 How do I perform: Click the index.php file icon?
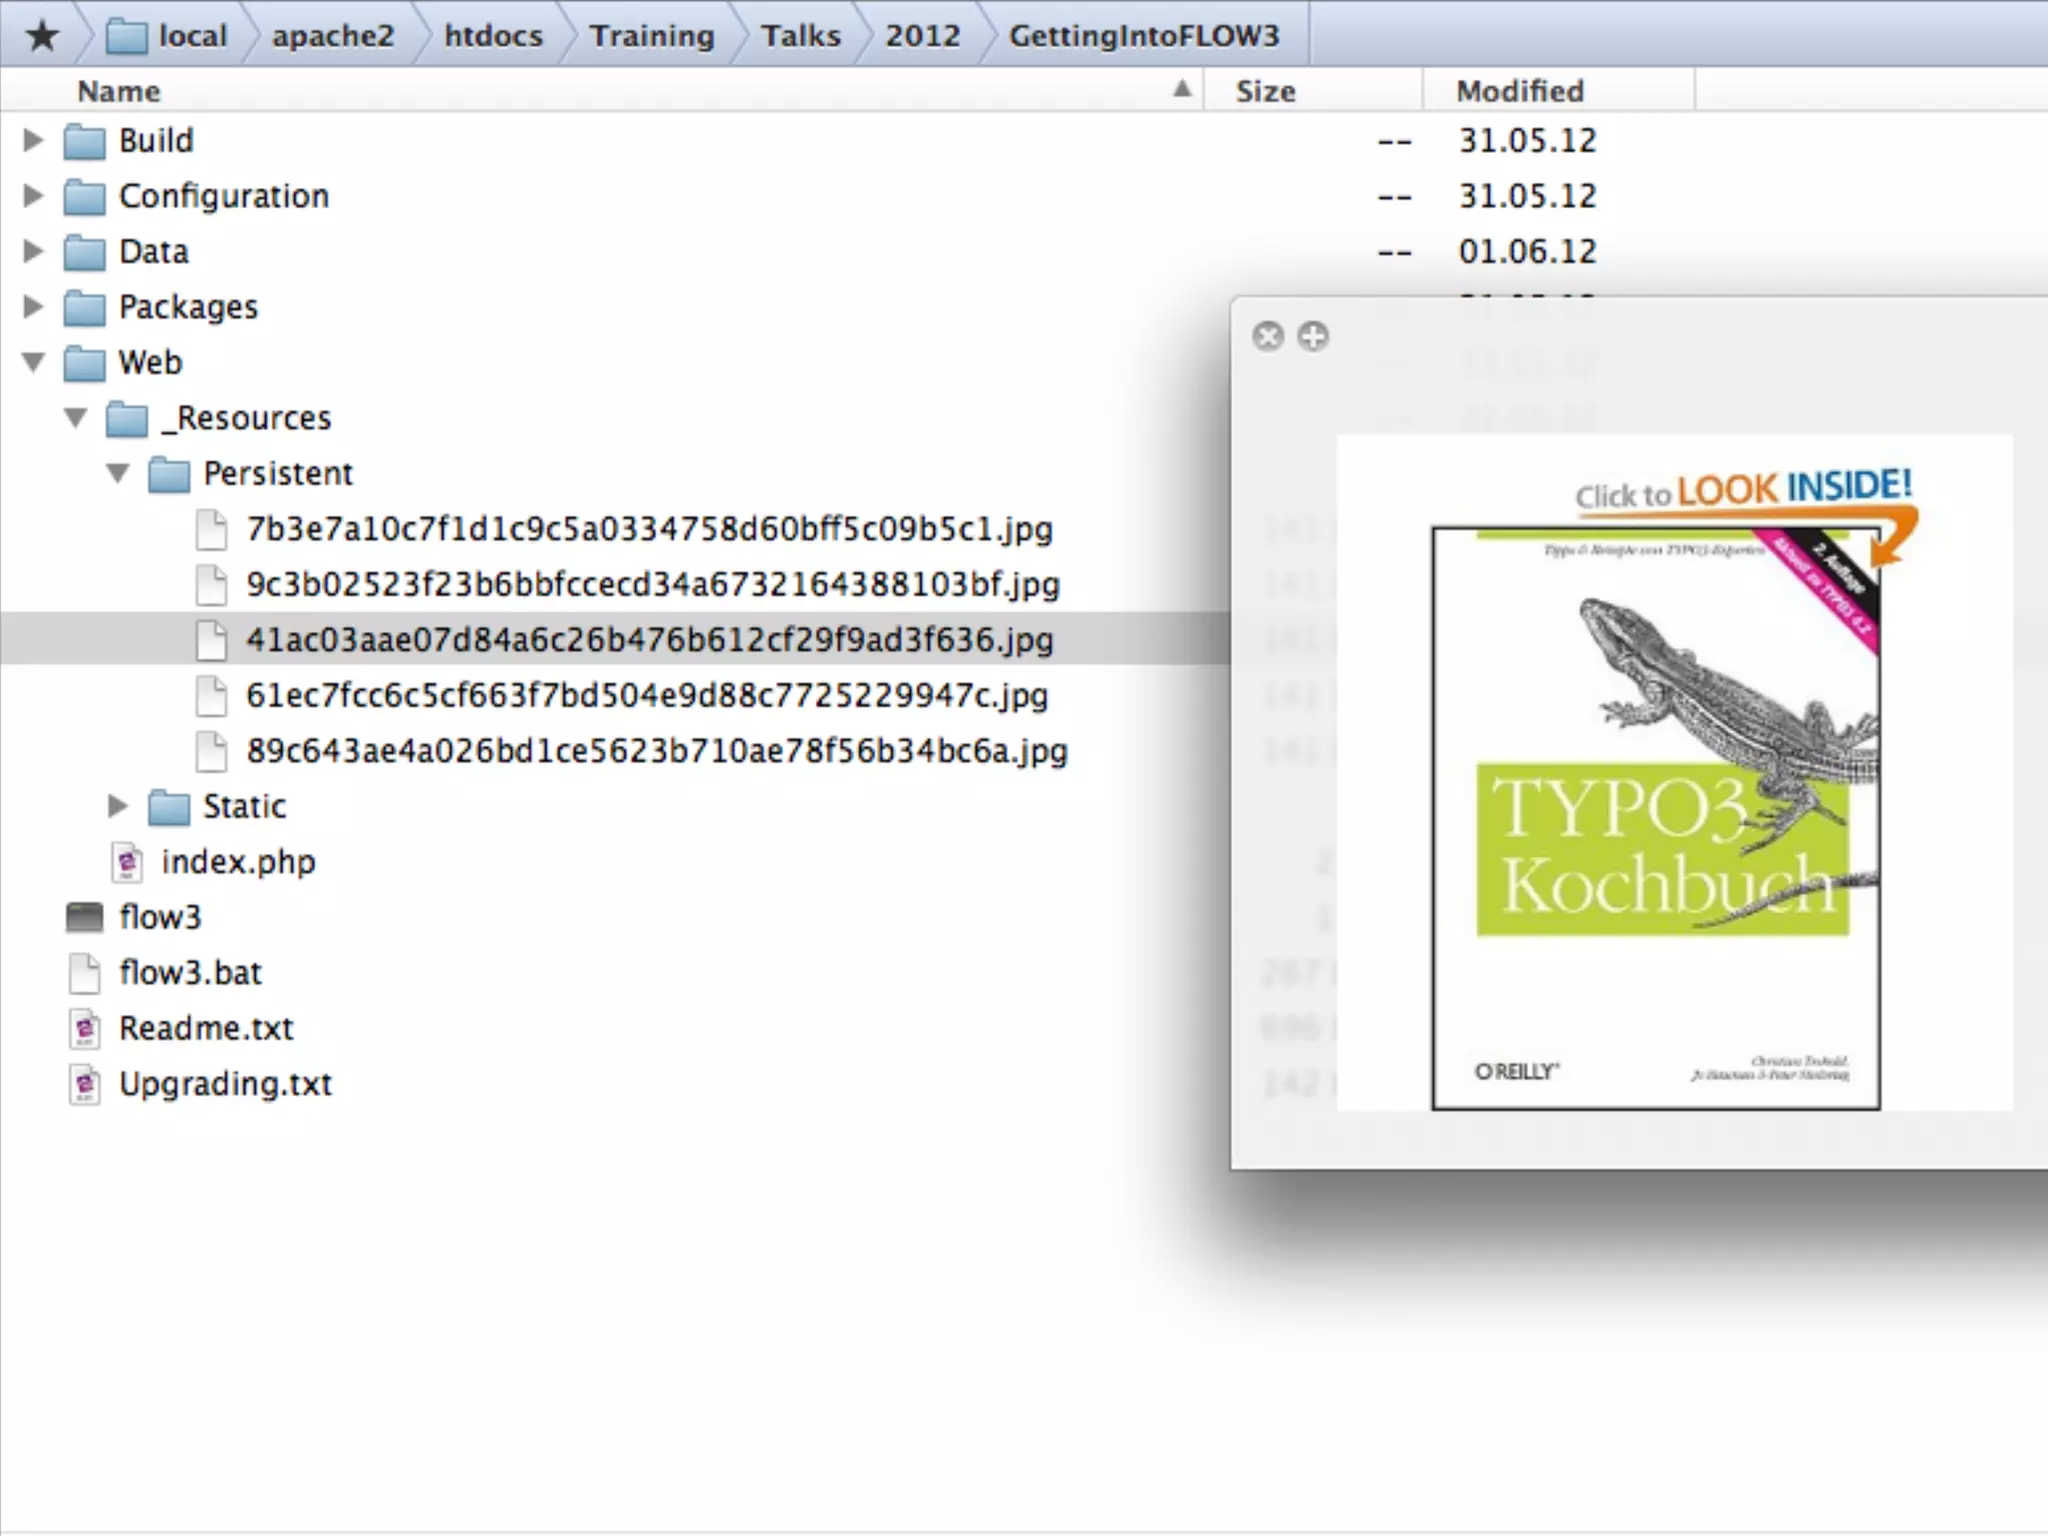point(127,862)
